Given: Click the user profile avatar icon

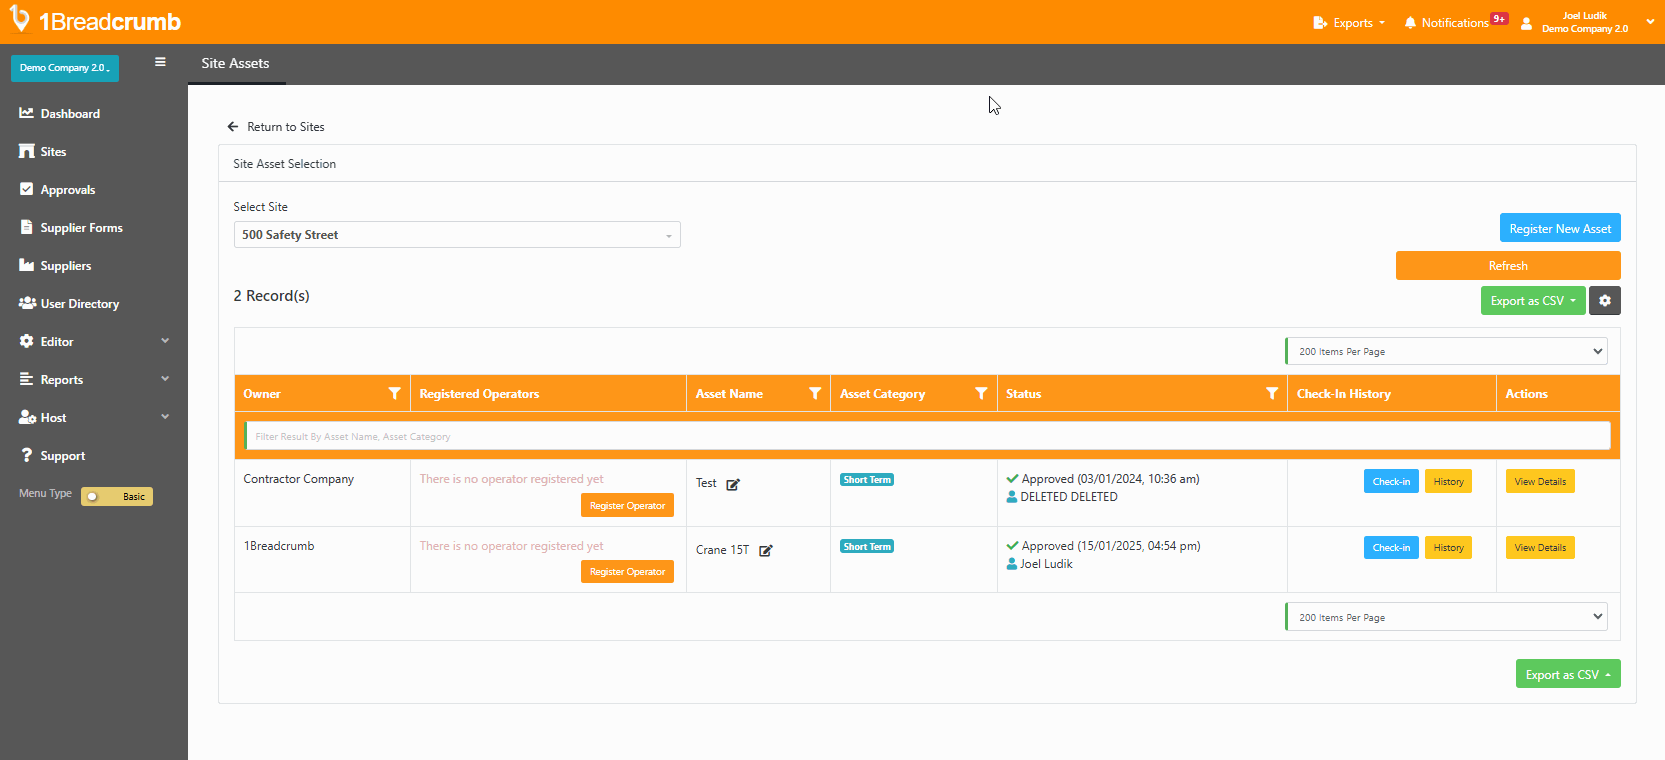Looking at the screenshot, I should pyautogui.click(x=1526, y=23).
